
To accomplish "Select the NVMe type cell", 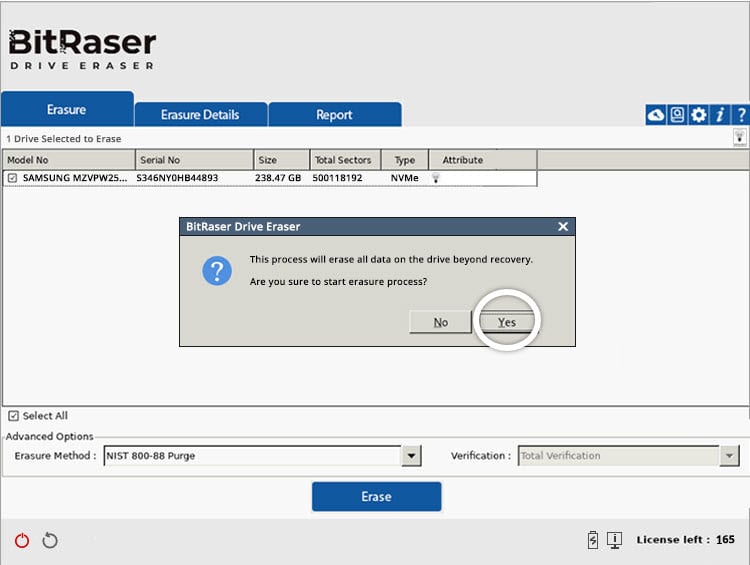I will click(405, 178).
